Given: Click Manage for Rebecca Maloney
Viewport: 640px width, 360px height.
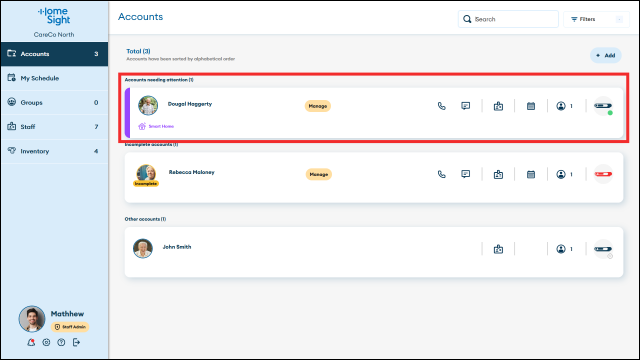Looking at the screenshot, I should (318, 174).
